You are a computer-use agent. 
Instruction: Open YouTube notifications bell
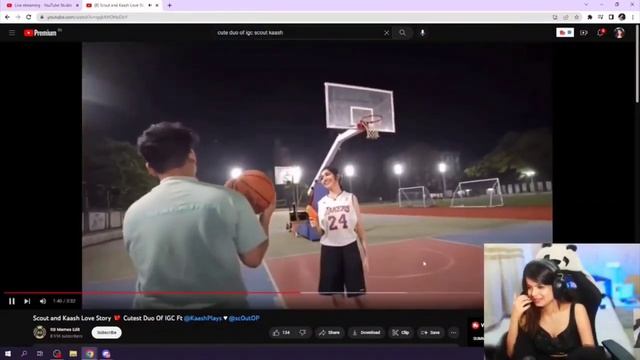pyautogui.click(x=601, y=33)
